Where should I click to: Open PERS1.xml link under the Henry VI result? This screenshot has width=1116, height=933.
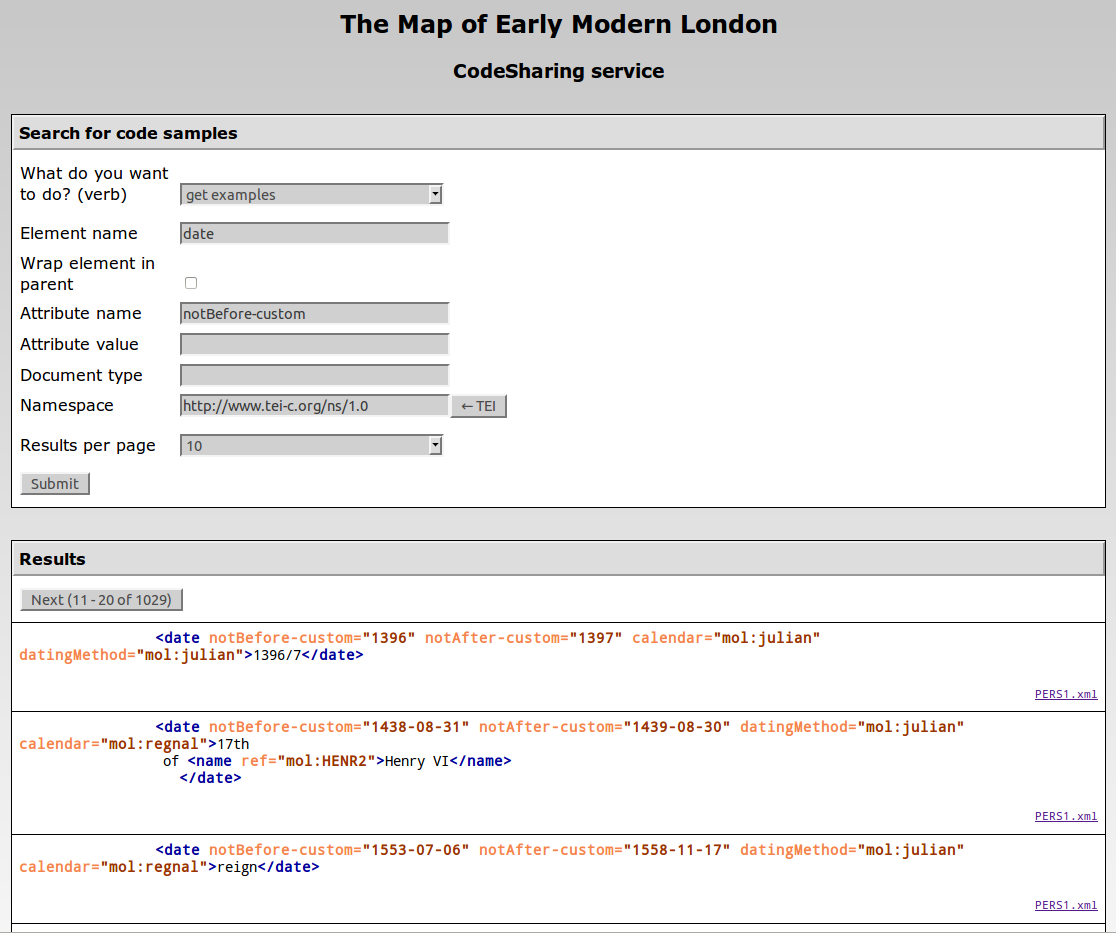(x=1065, y=816)
